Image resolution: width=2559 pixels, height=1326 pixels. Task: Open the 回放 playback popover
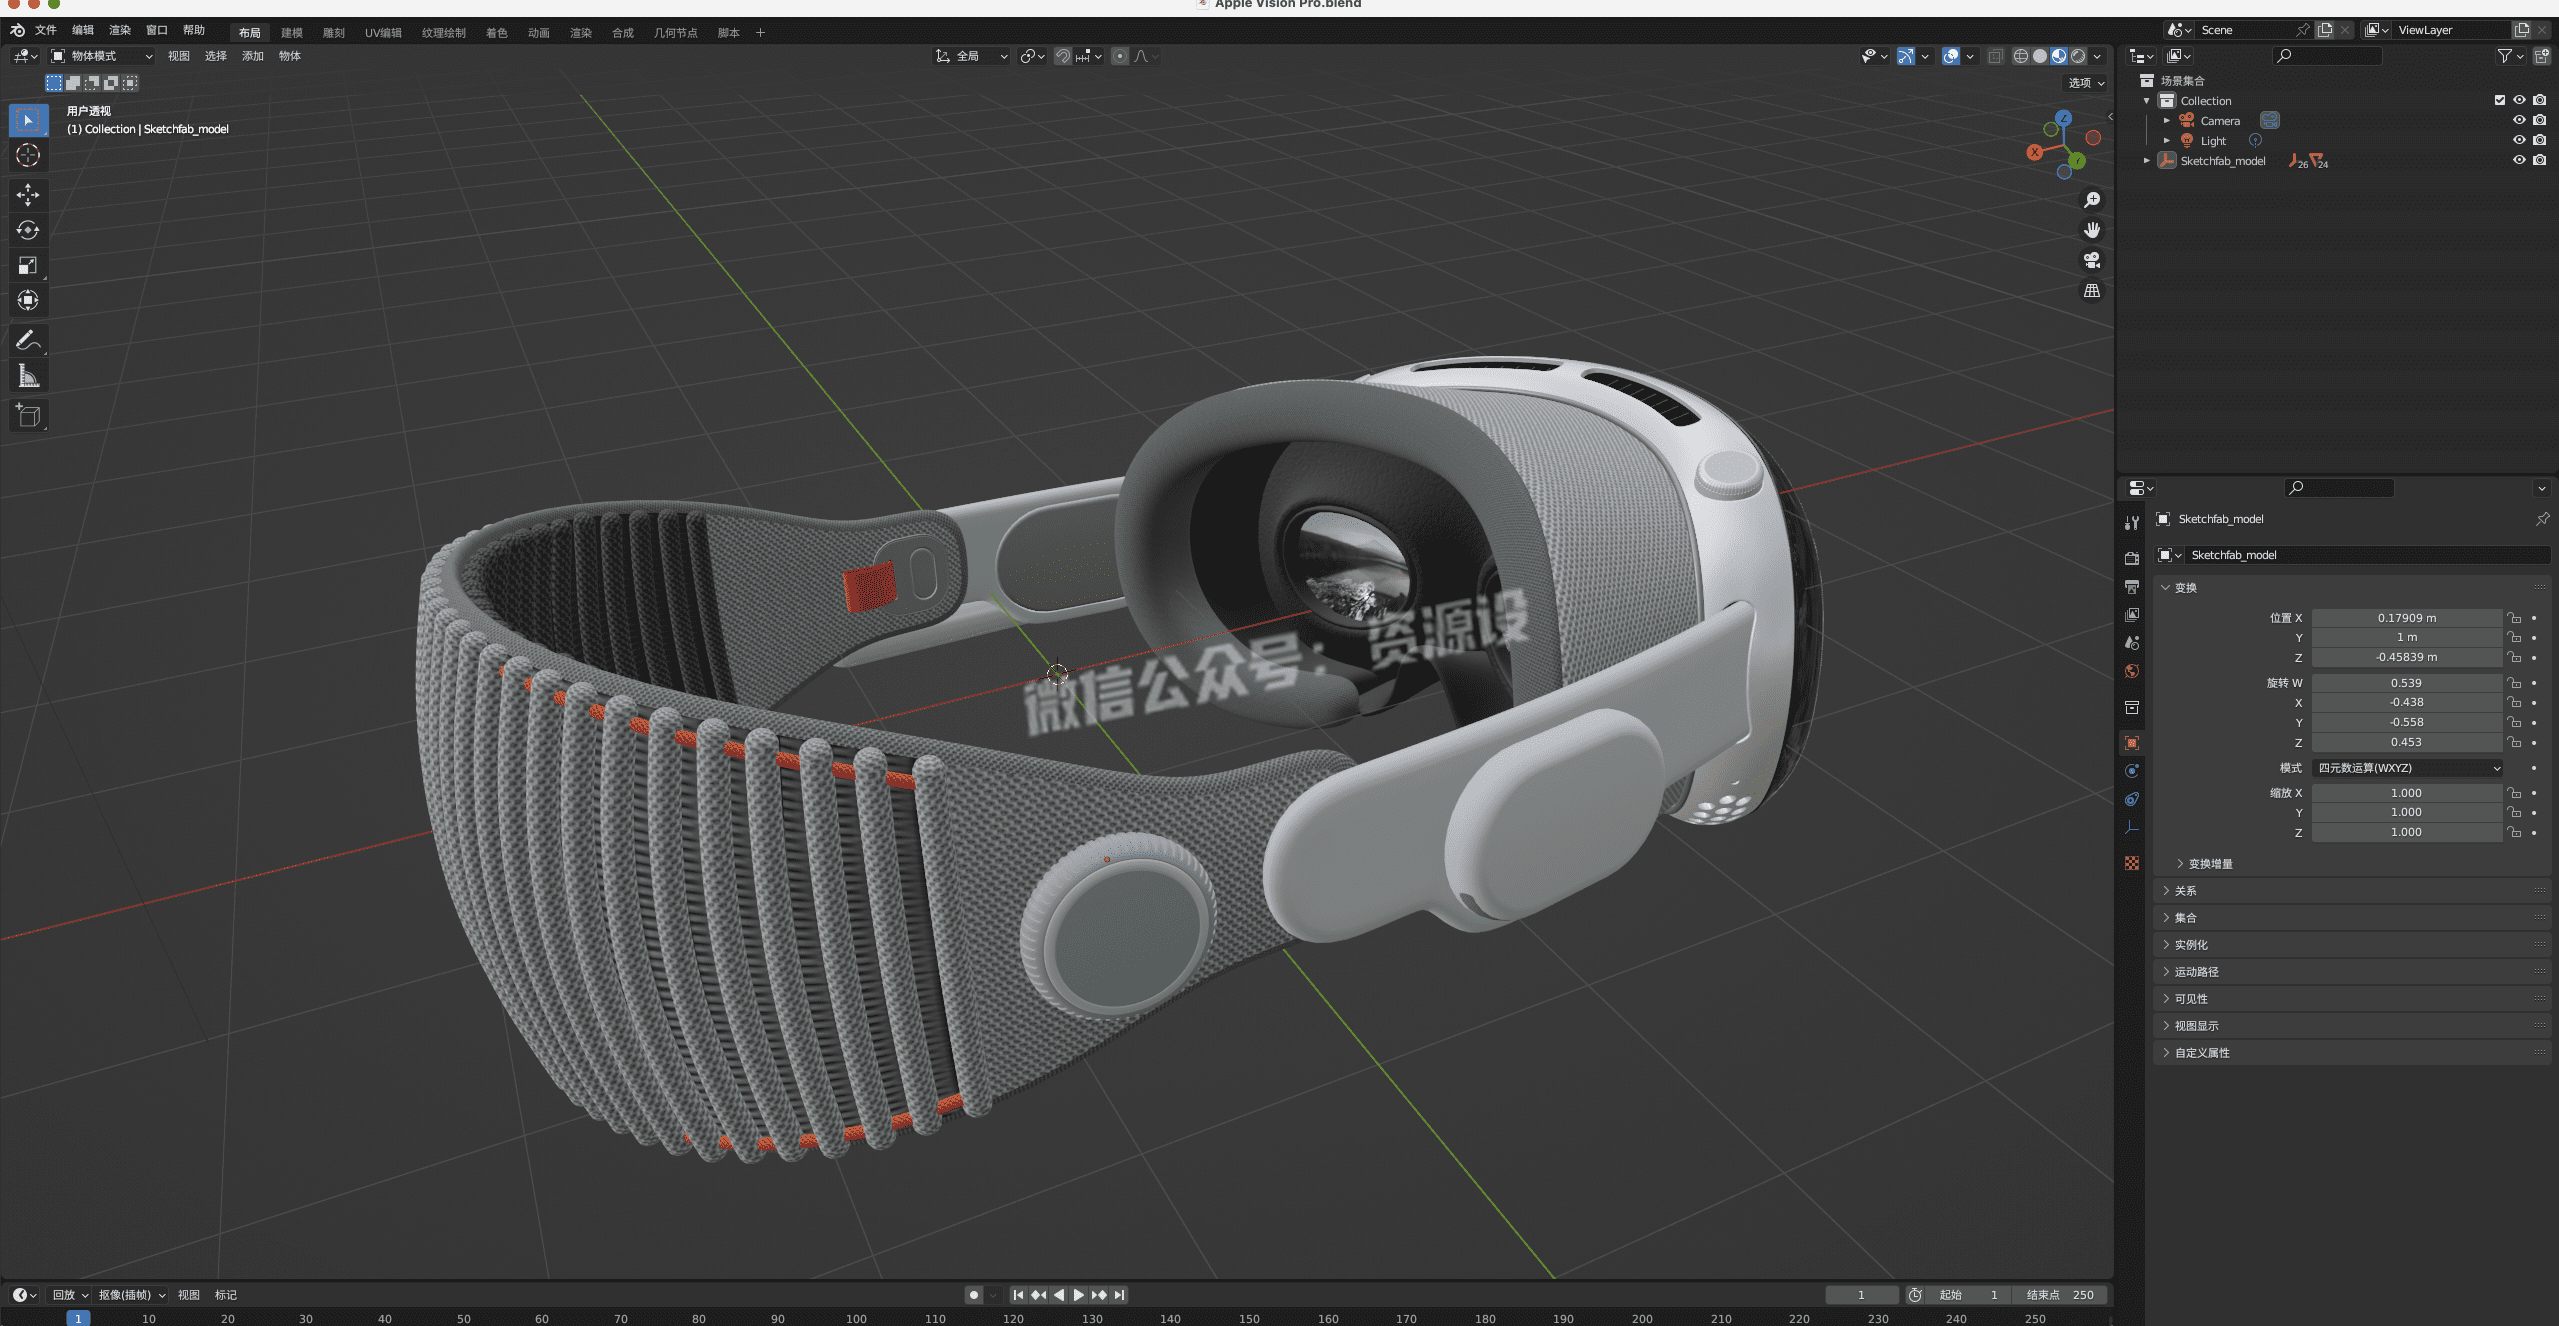click(x=70, y=1294)
